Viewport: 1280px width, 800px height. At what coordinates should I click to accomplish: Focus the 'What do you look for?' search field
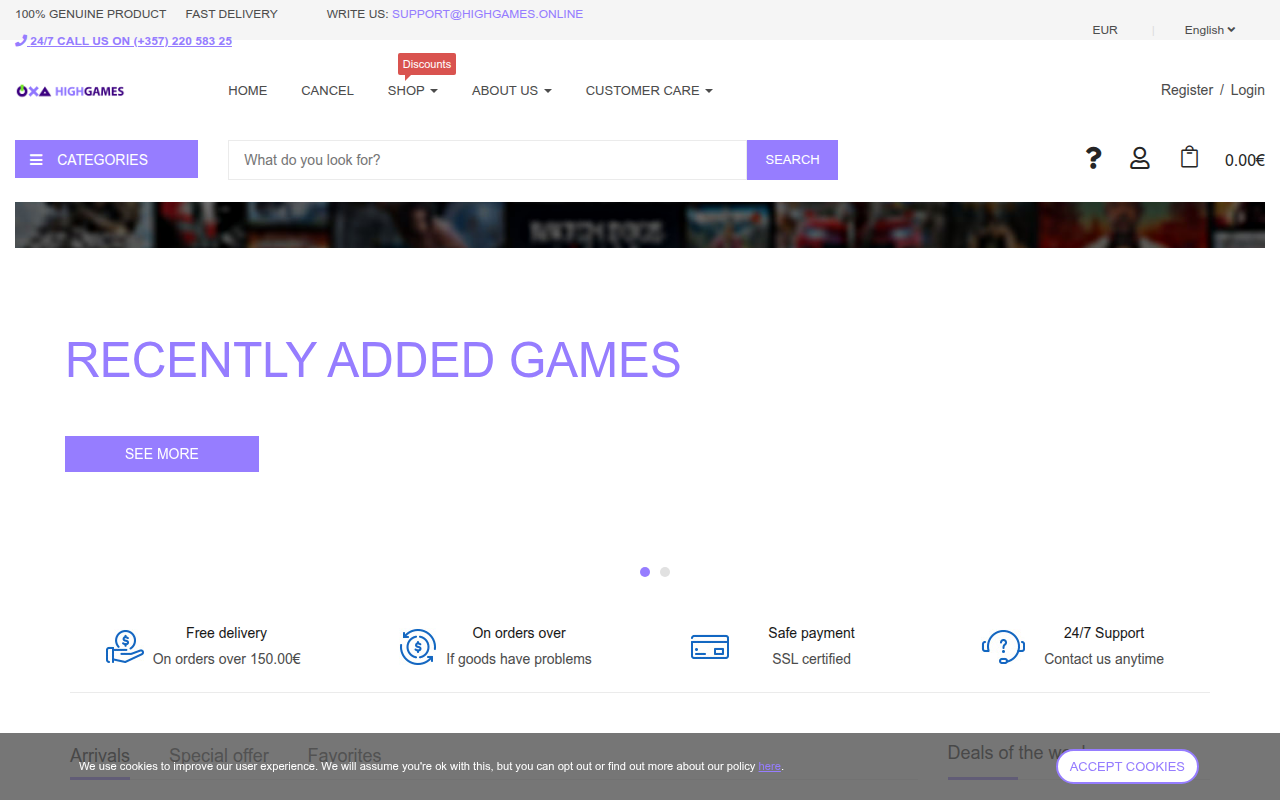[x=488, y=160]
